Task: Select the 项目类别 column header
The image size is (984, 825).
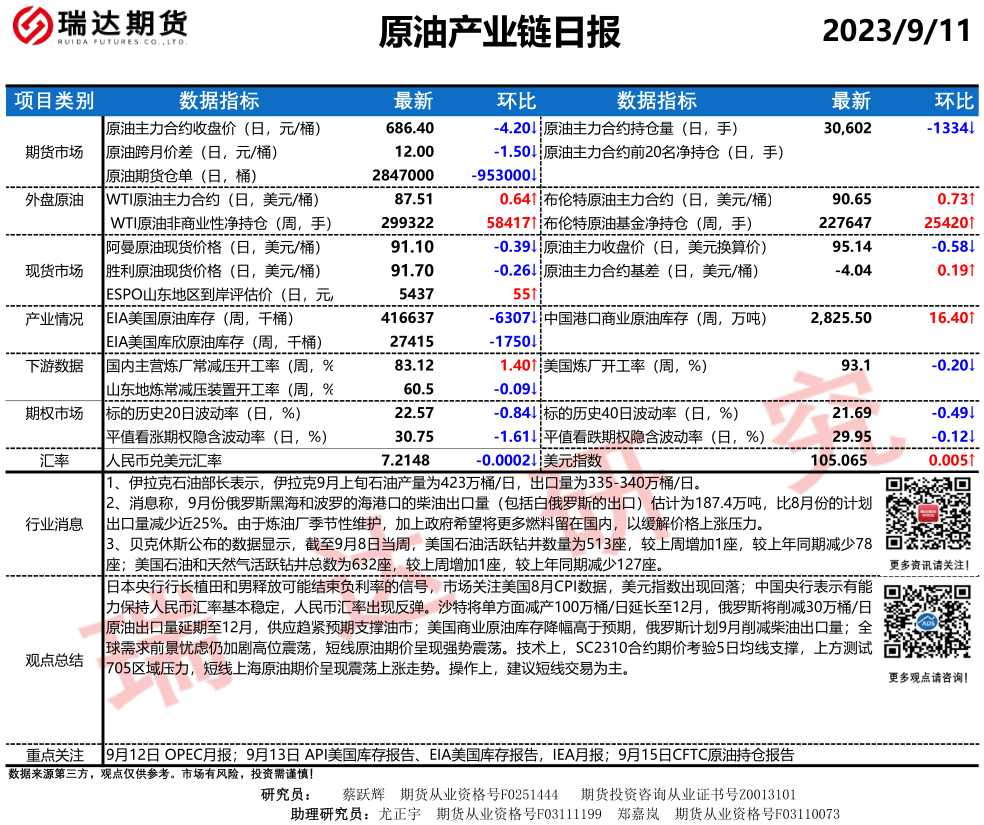Action: [54, 101]
